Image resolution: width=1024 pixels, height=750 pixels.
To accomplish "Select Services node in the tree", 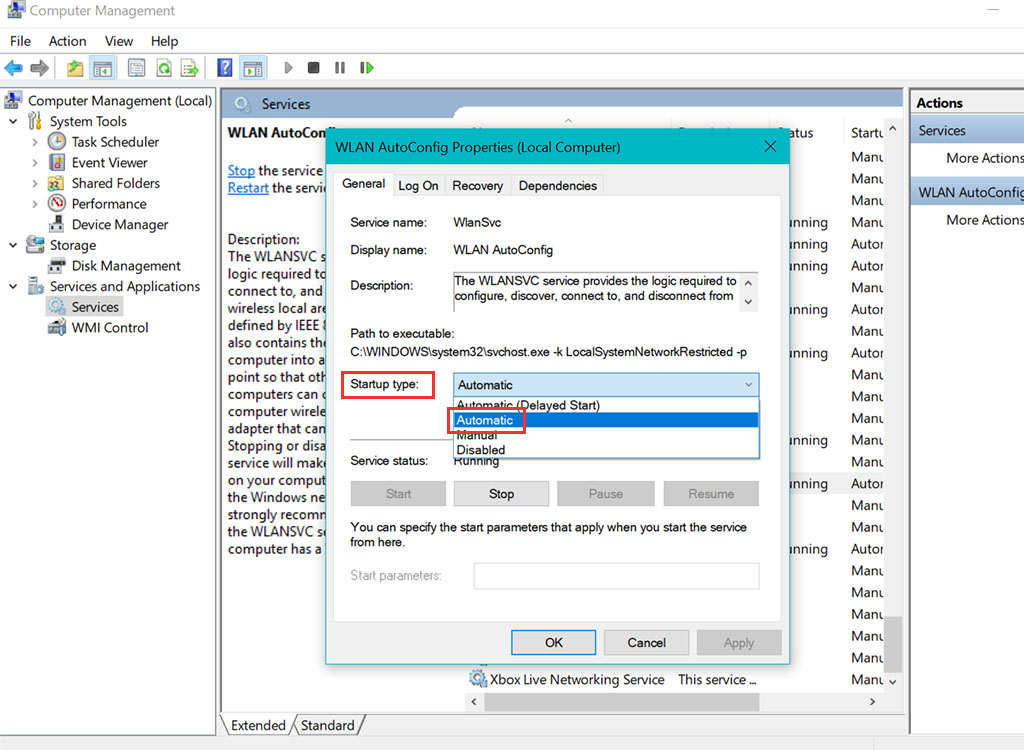I will point(95,307).
